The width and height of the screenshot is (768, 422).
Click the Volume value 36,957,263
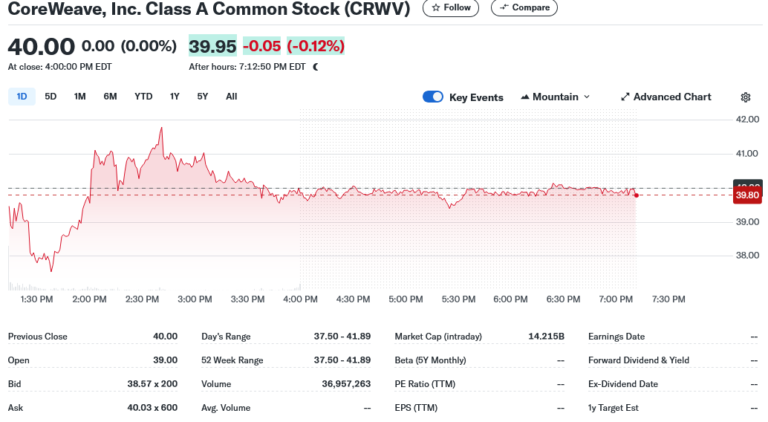pyautogui.click(x=346, y=384)
